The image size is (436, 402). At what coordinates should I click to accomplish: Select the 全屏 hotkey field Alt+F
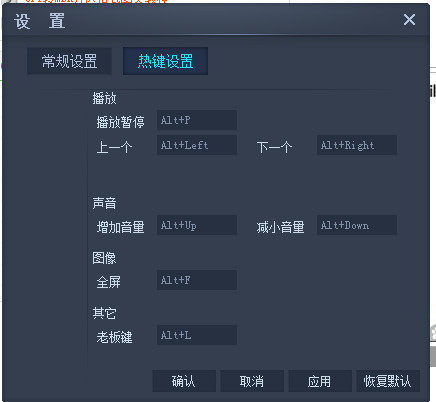pos(197,280)
